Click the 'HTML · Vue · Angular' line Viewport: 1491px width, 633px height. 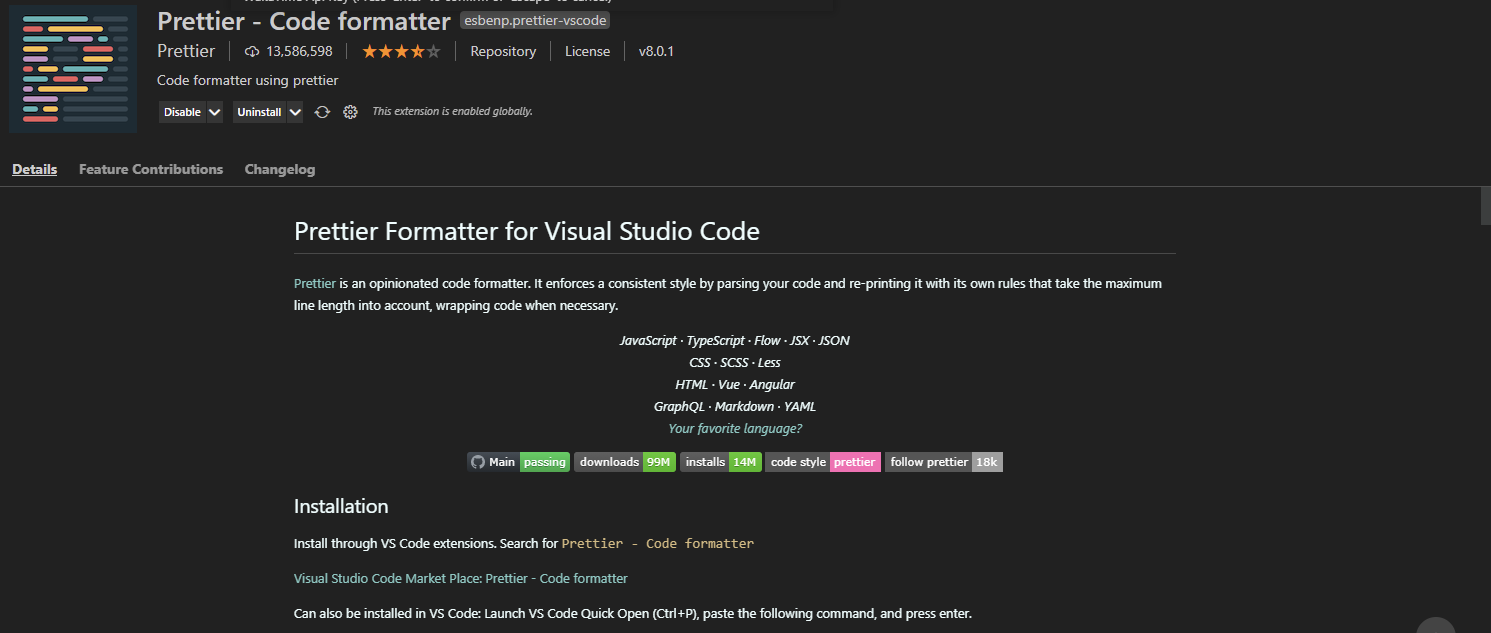[735, 384]
